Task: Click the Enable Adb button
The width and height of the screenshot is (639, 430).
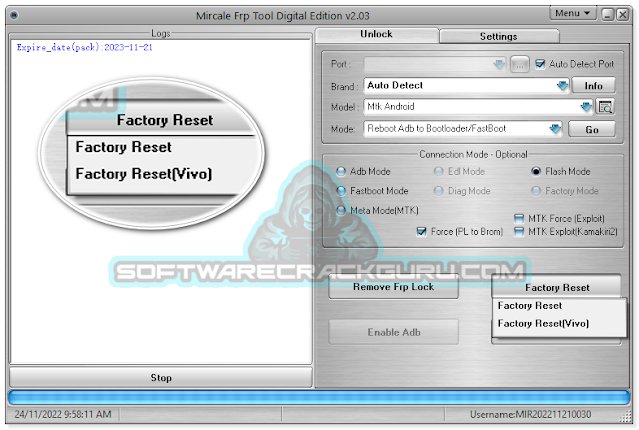Action: 394,332
